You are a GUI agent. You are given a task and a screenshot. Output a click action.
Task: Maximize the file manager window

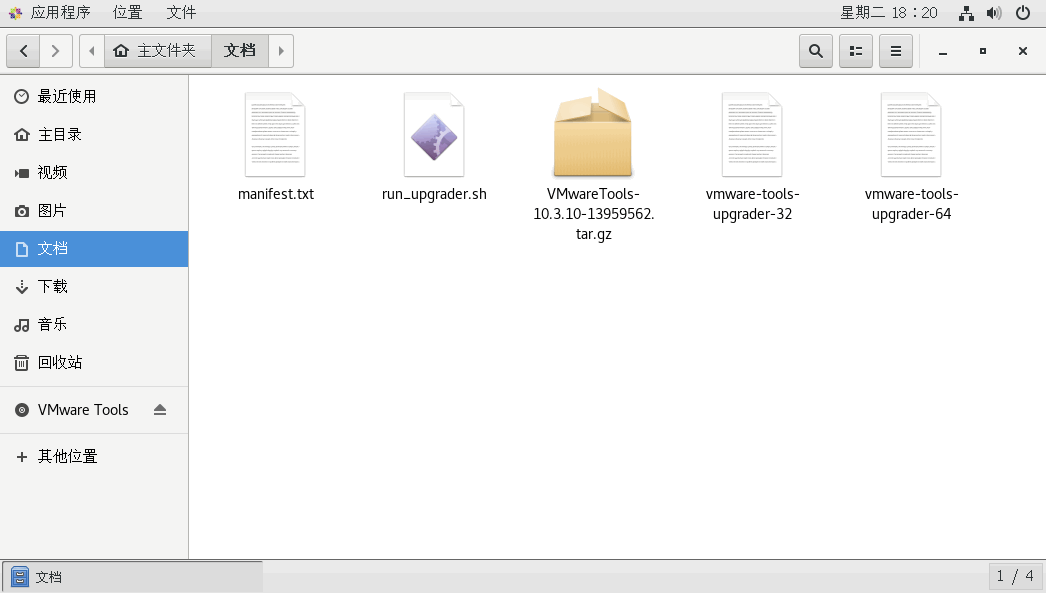pyautogui.click(x=983, y=51)
